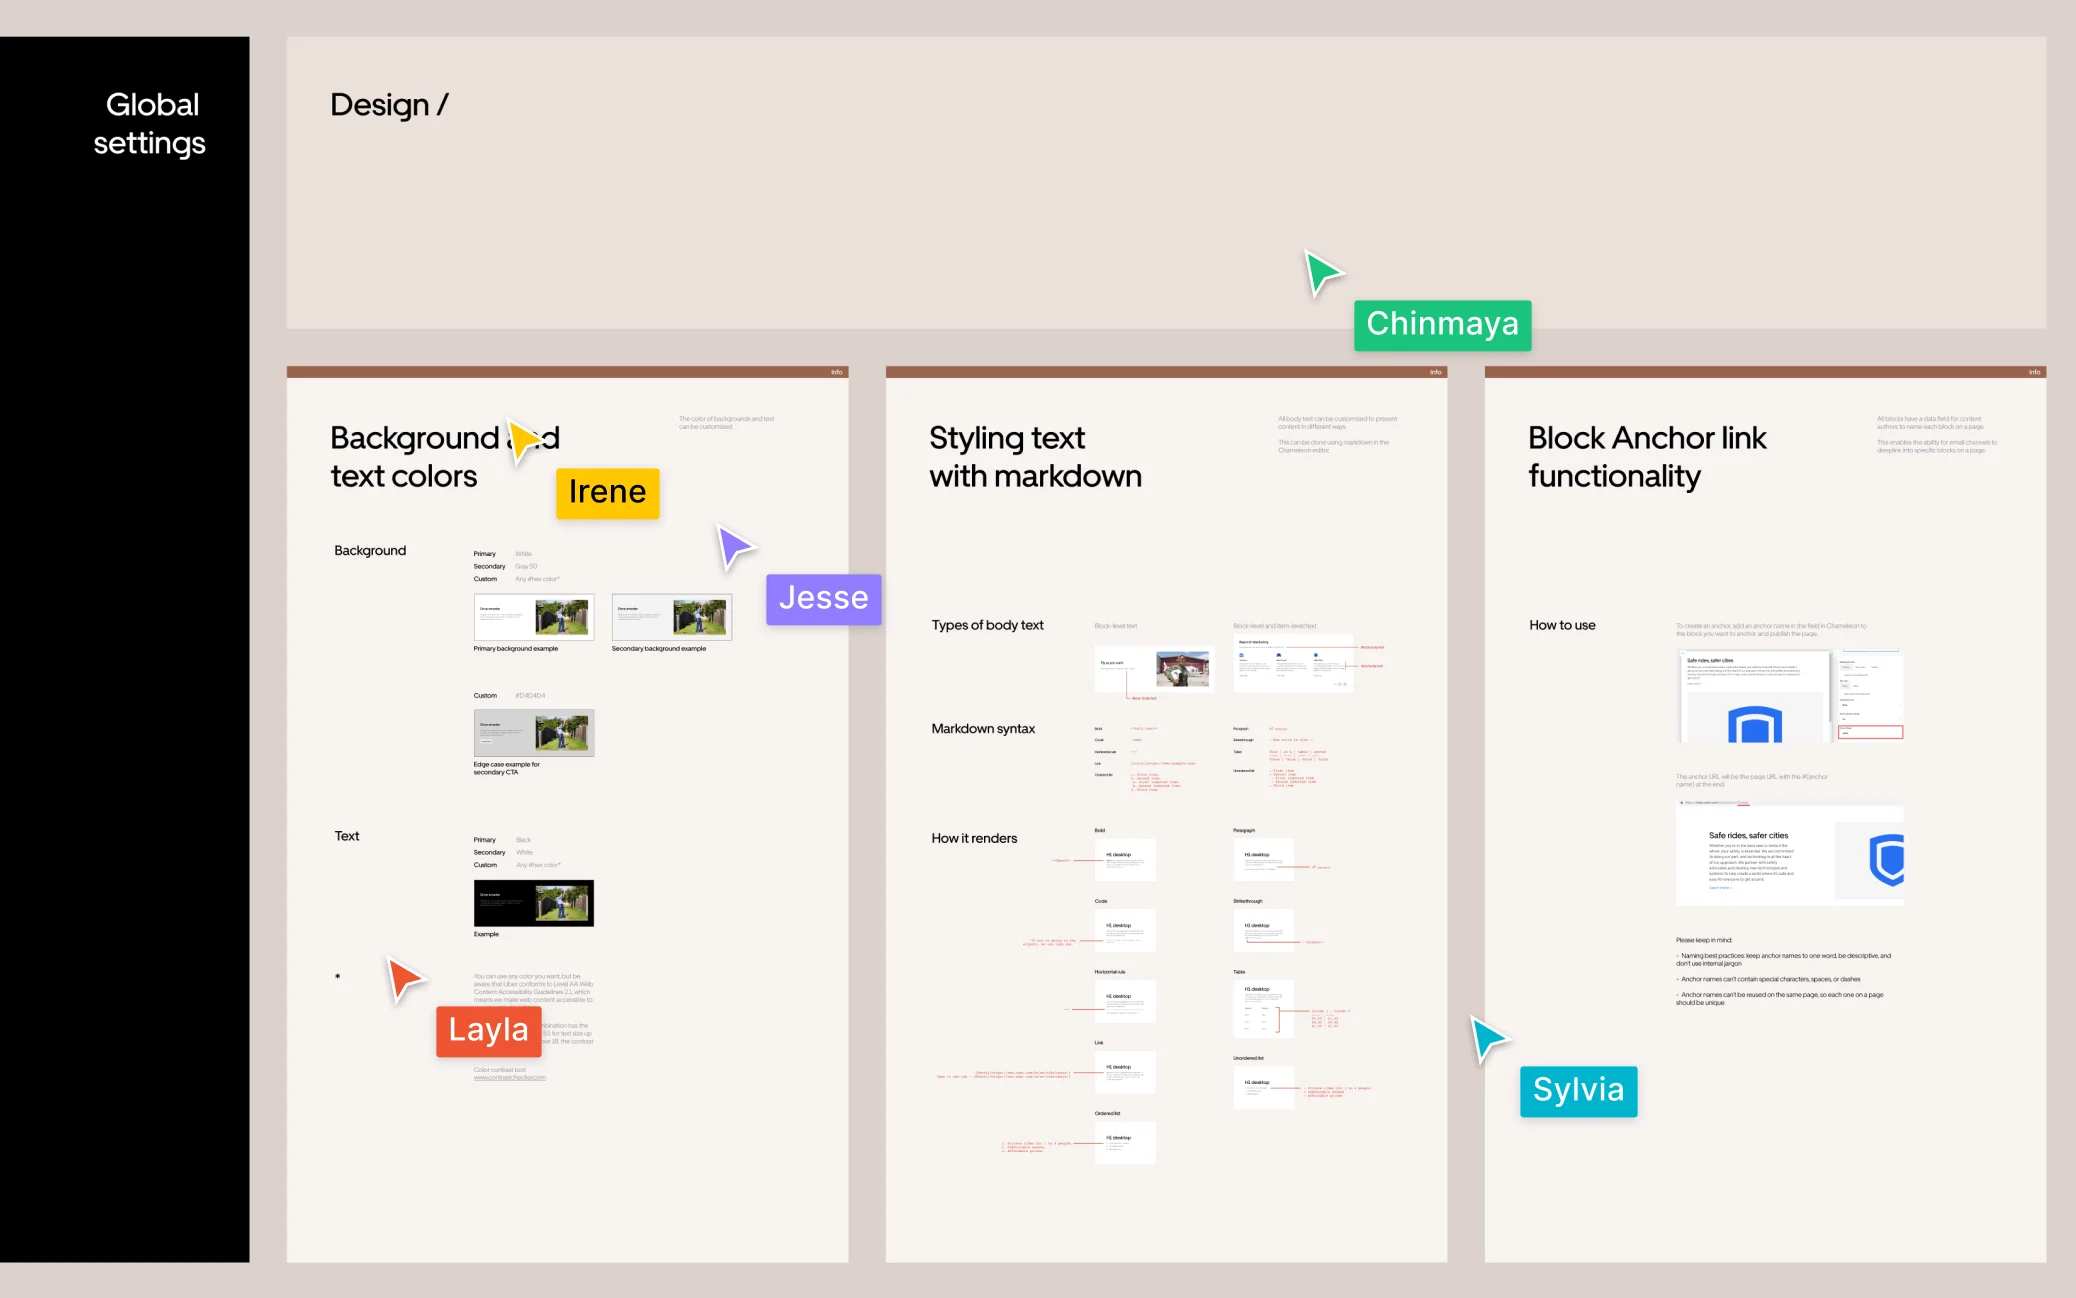Select the Sylvia name tag

pyautogui.click(x=1578, y=1090)
